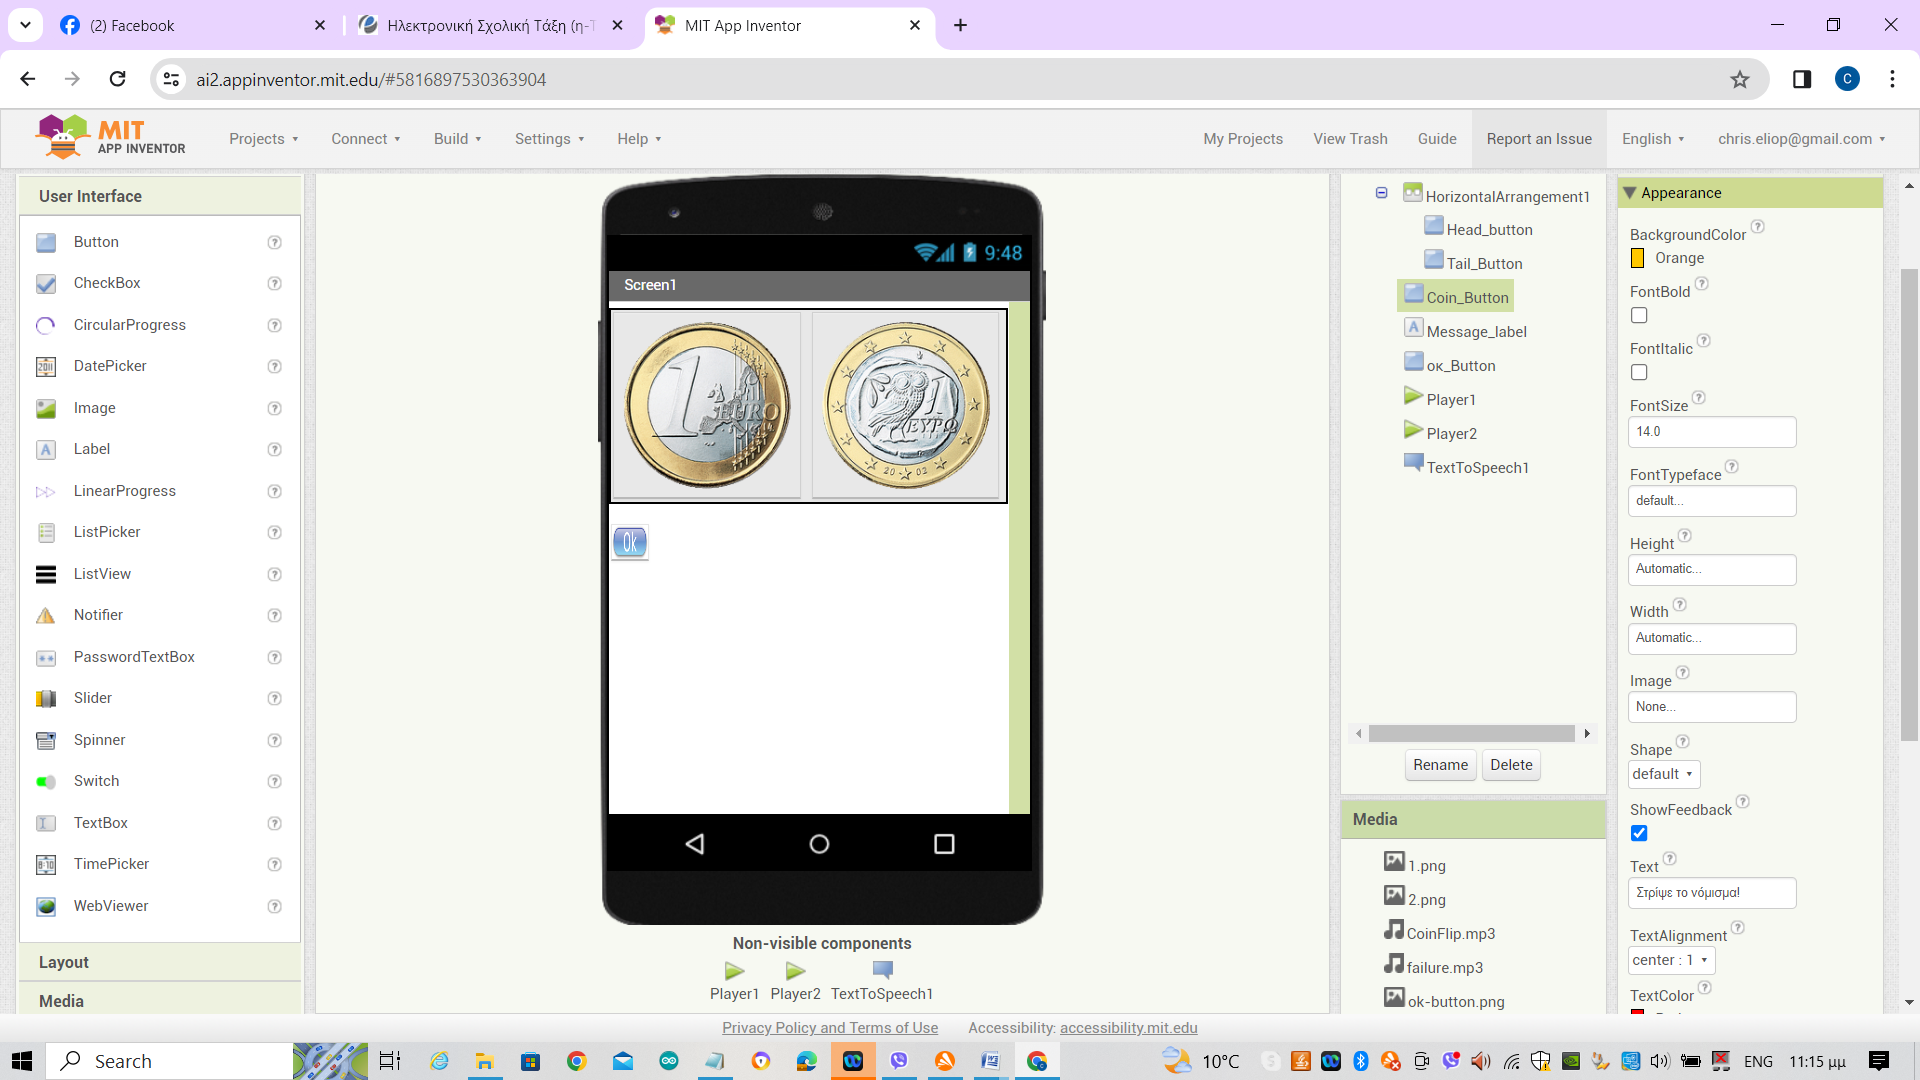The height and width of the screenshot is (1080, 1920).
Task: Choose the ListPicker palette component
Action: coord(107,532)
